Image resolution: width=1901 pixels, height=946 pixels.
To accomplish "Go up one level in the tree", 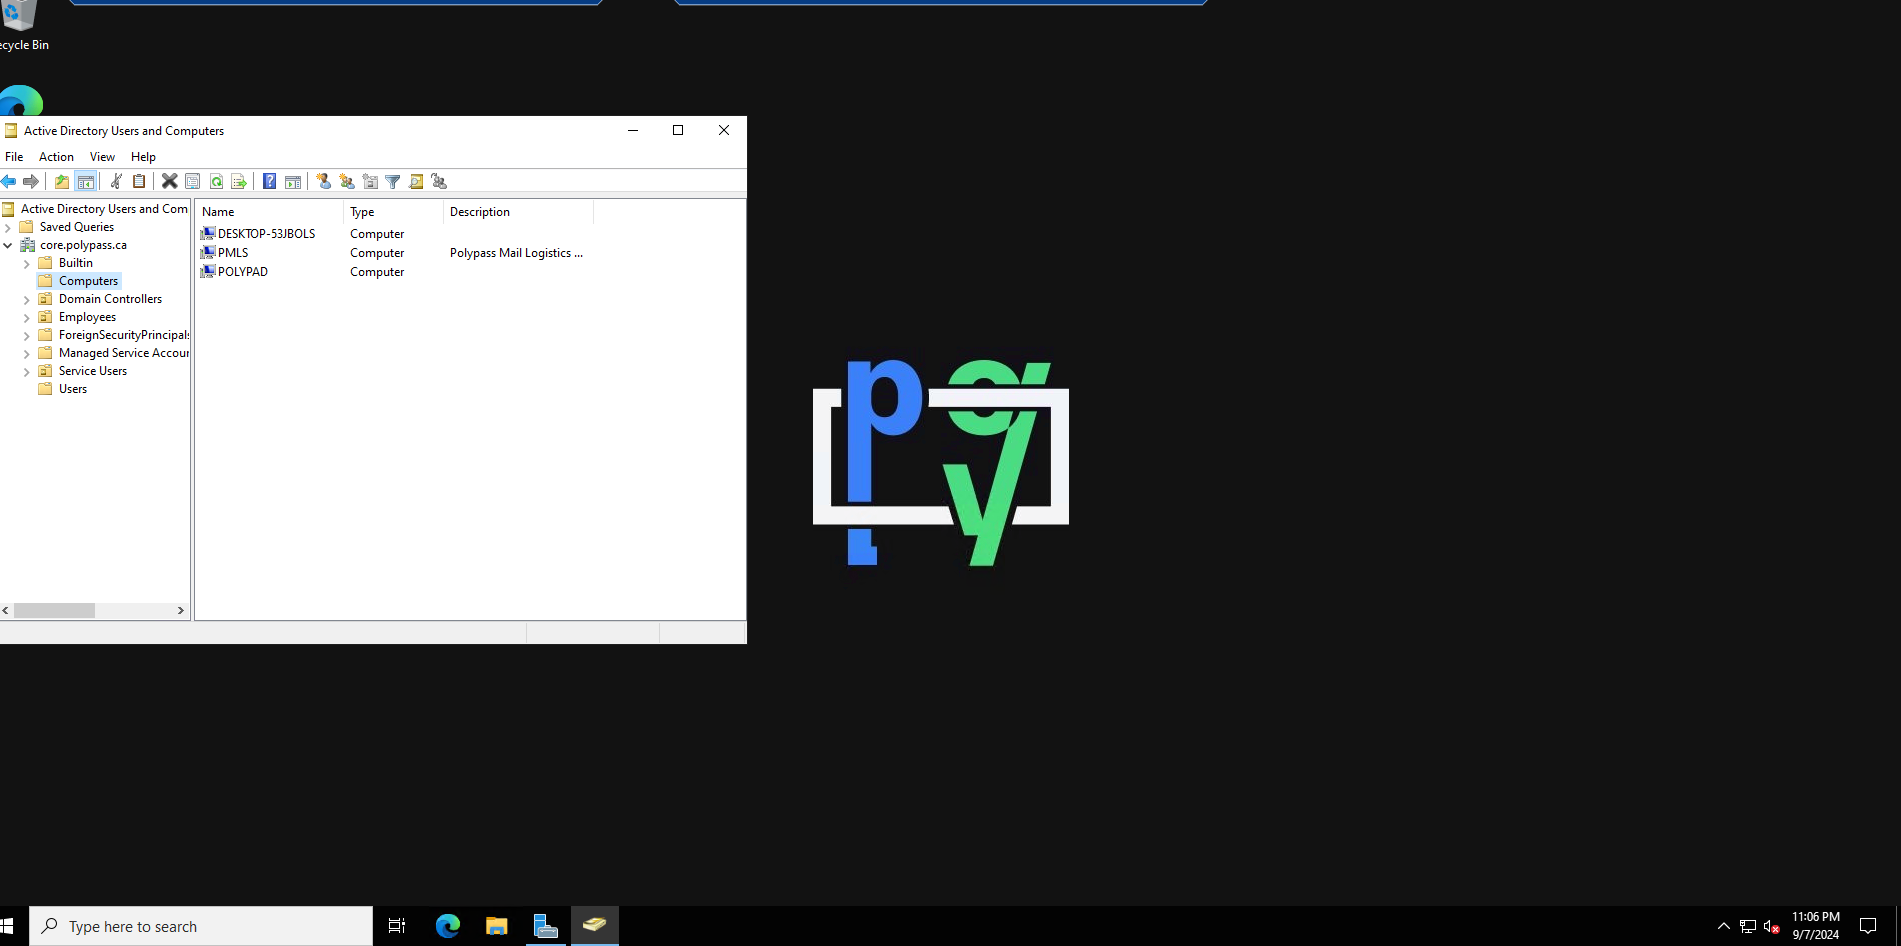I will (x=62, y=181).
